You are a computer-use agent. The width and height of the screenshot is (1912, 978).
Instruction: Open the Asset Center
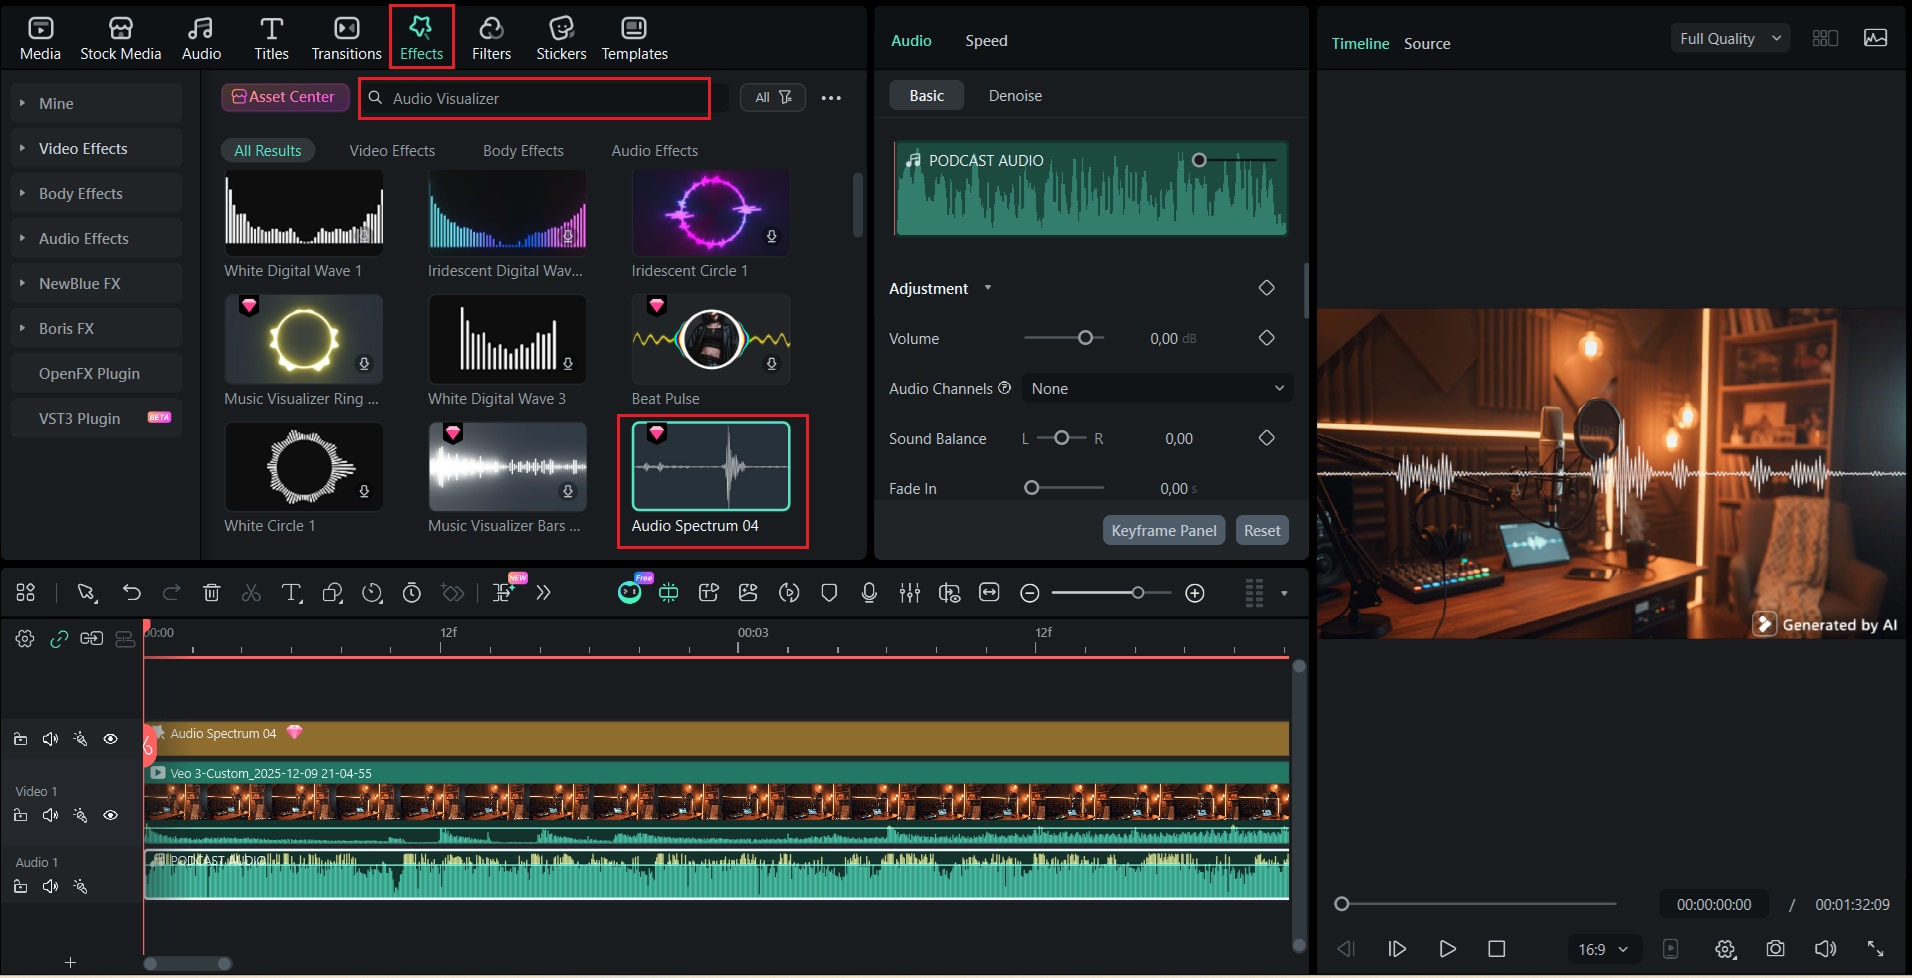click(x=284, y=96)
